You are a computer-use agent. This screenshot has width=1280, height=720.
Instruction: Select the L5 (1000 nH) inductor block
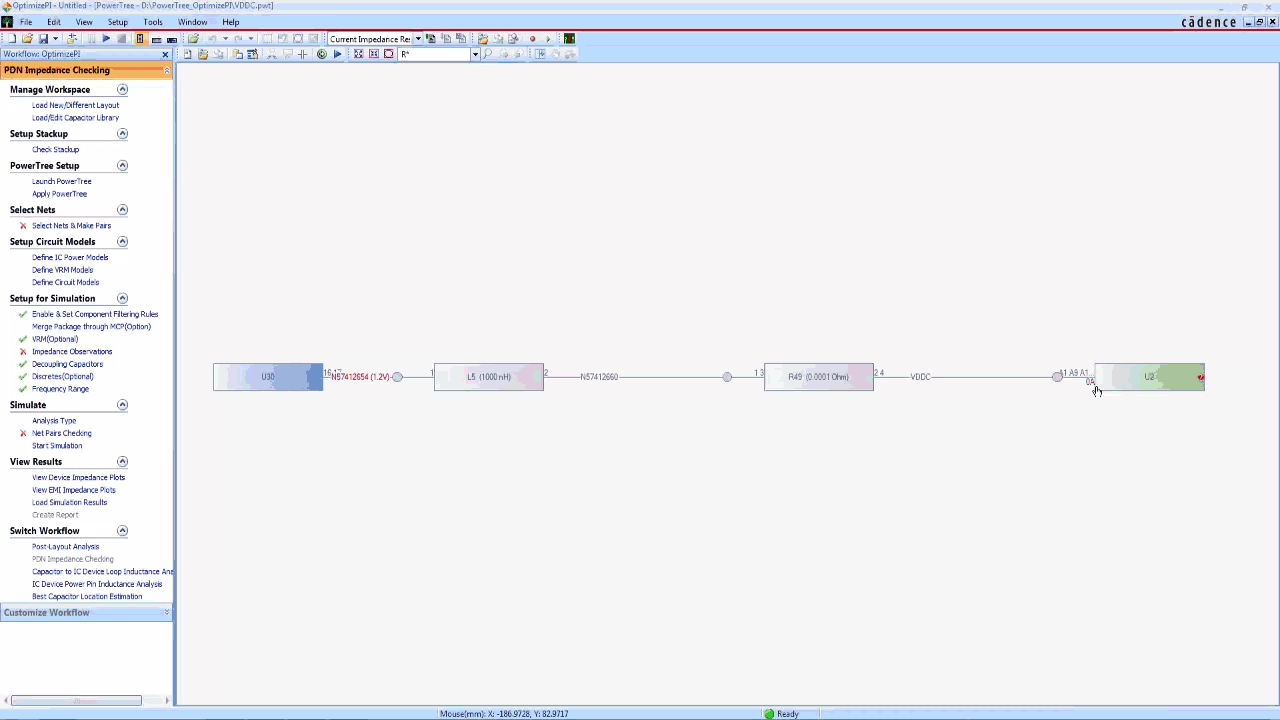(489, 377)
